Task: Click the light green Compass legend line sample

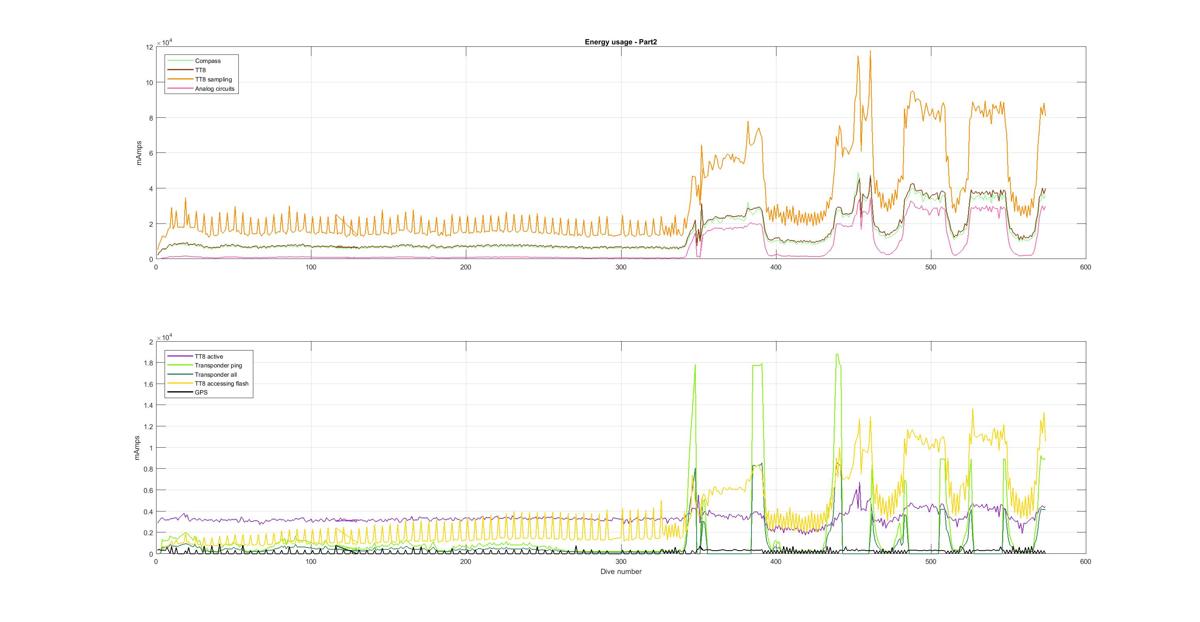Action: coord(181,61)
